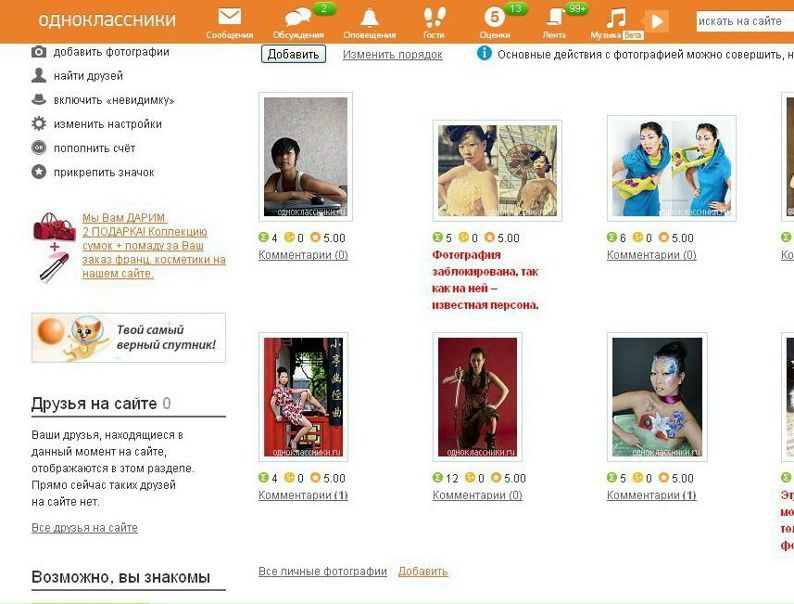Open thumbnail of woman in red dress with sword

[477, 397]
